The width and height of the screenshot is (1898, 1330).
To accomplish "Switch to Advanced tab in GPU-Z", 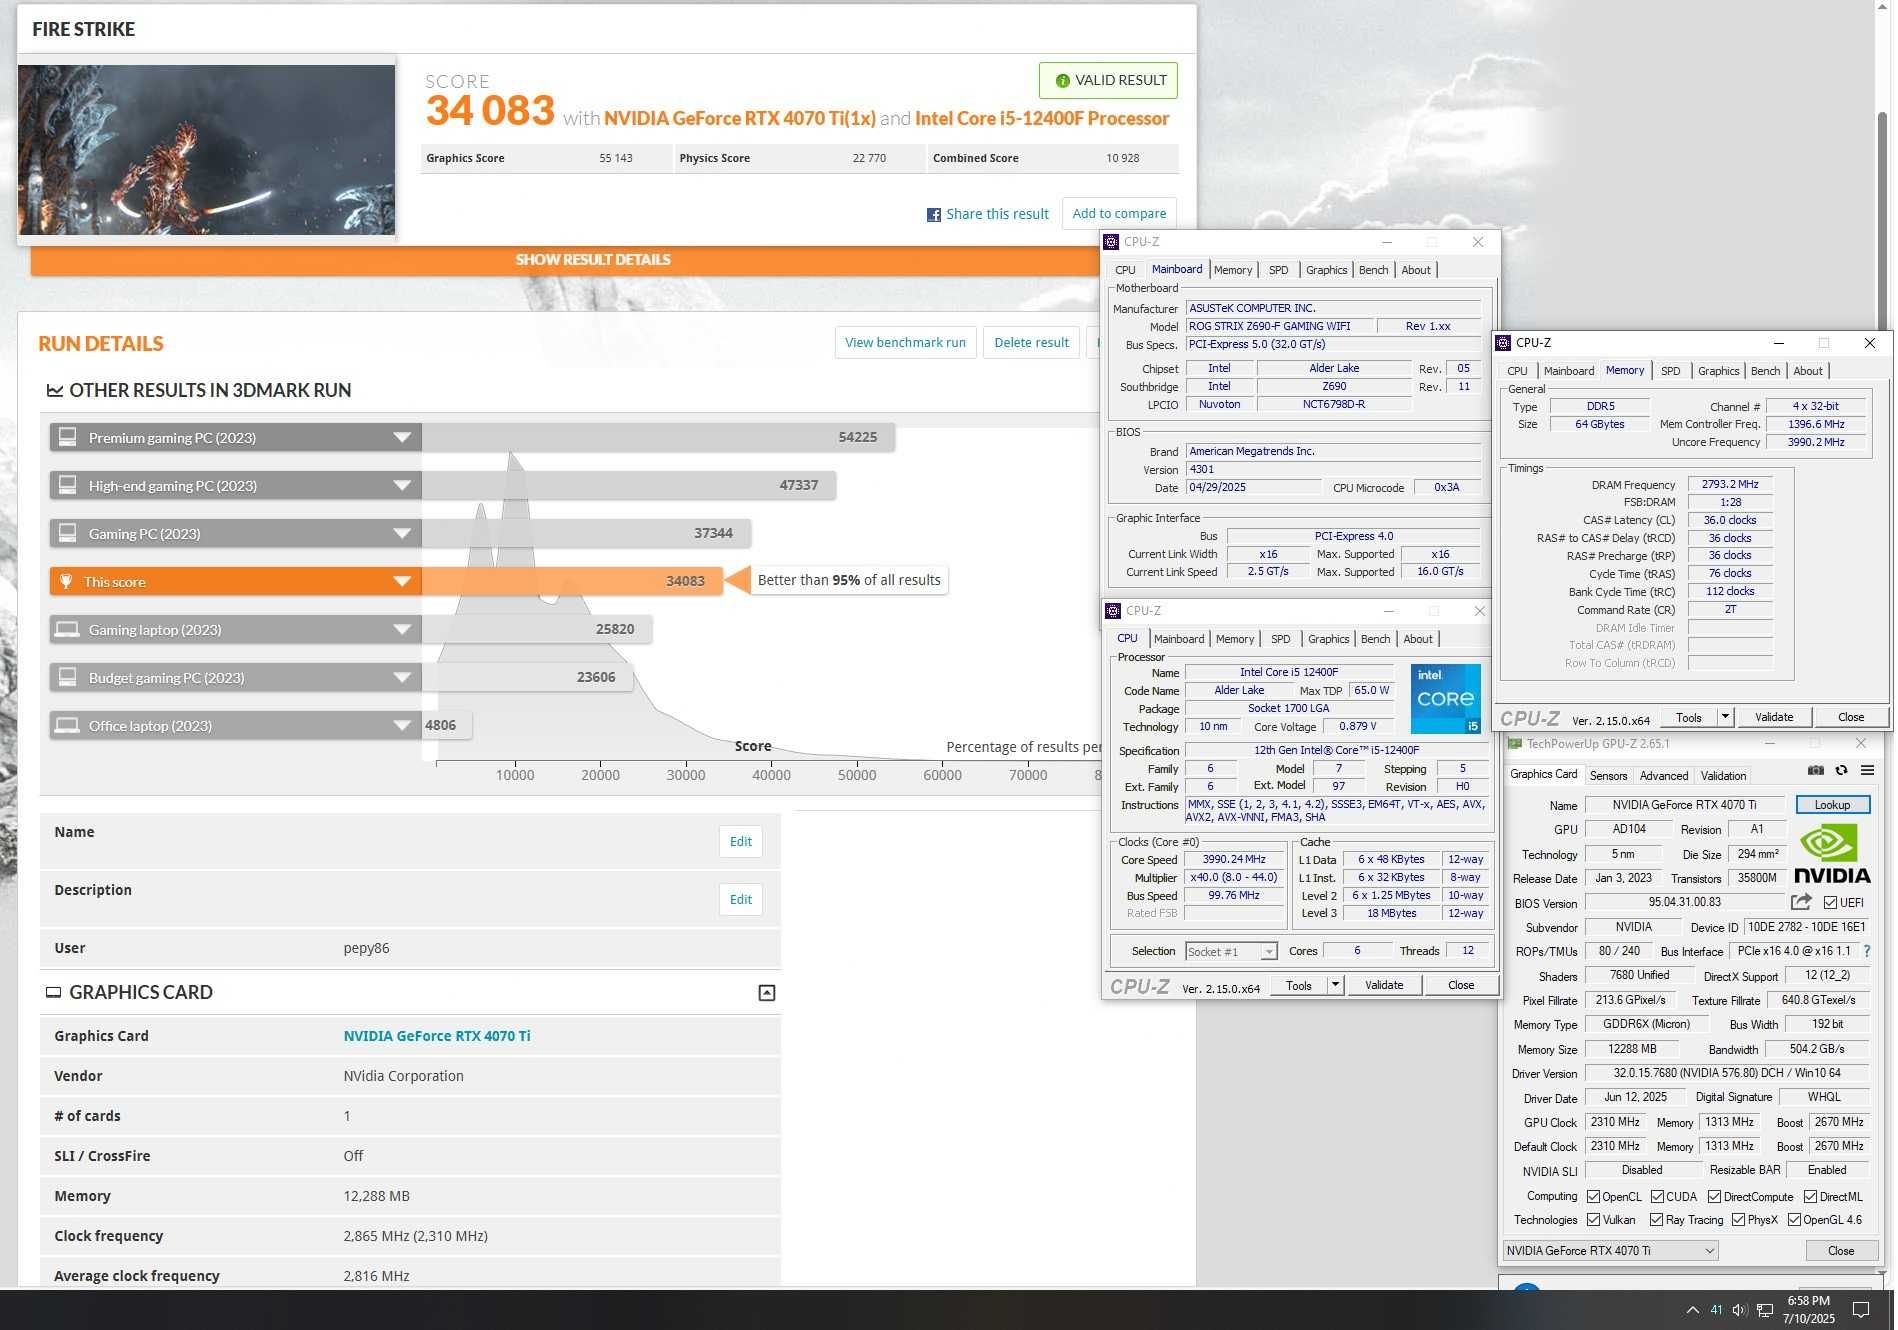I will [1663, 776].
